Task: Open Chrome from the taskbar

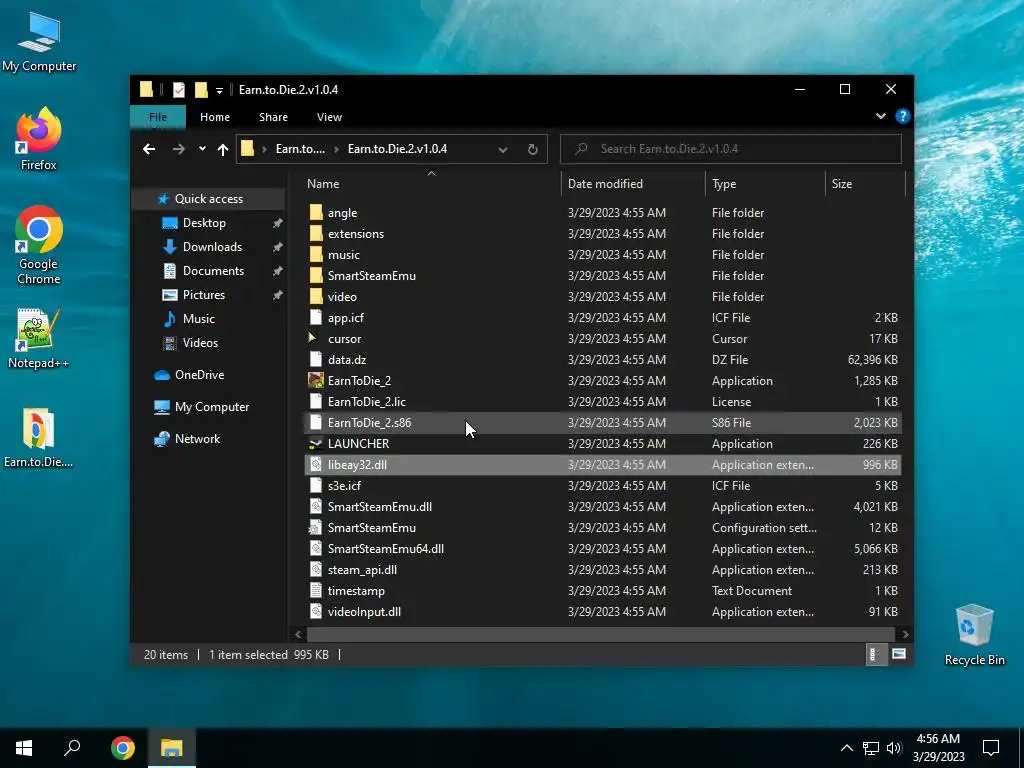Action: coord(123,748)
